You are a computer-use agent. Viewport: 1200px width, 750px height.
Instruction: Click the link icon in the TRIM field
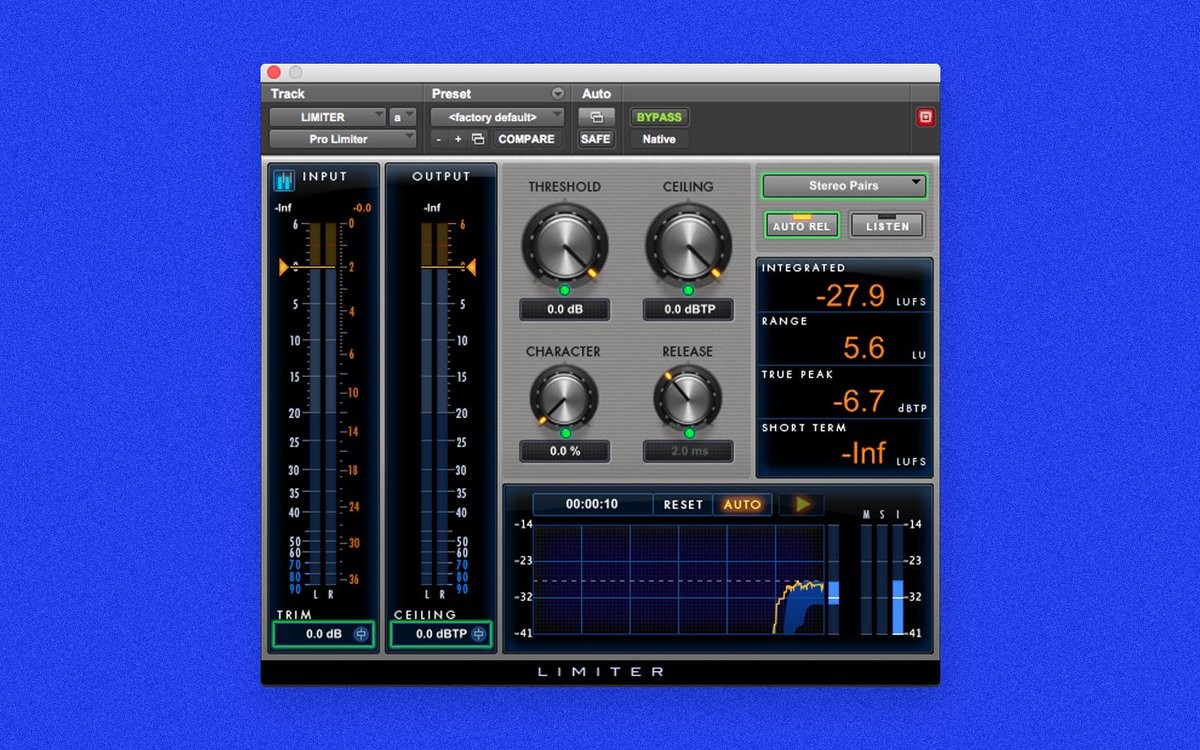click(x=361, y=634)
